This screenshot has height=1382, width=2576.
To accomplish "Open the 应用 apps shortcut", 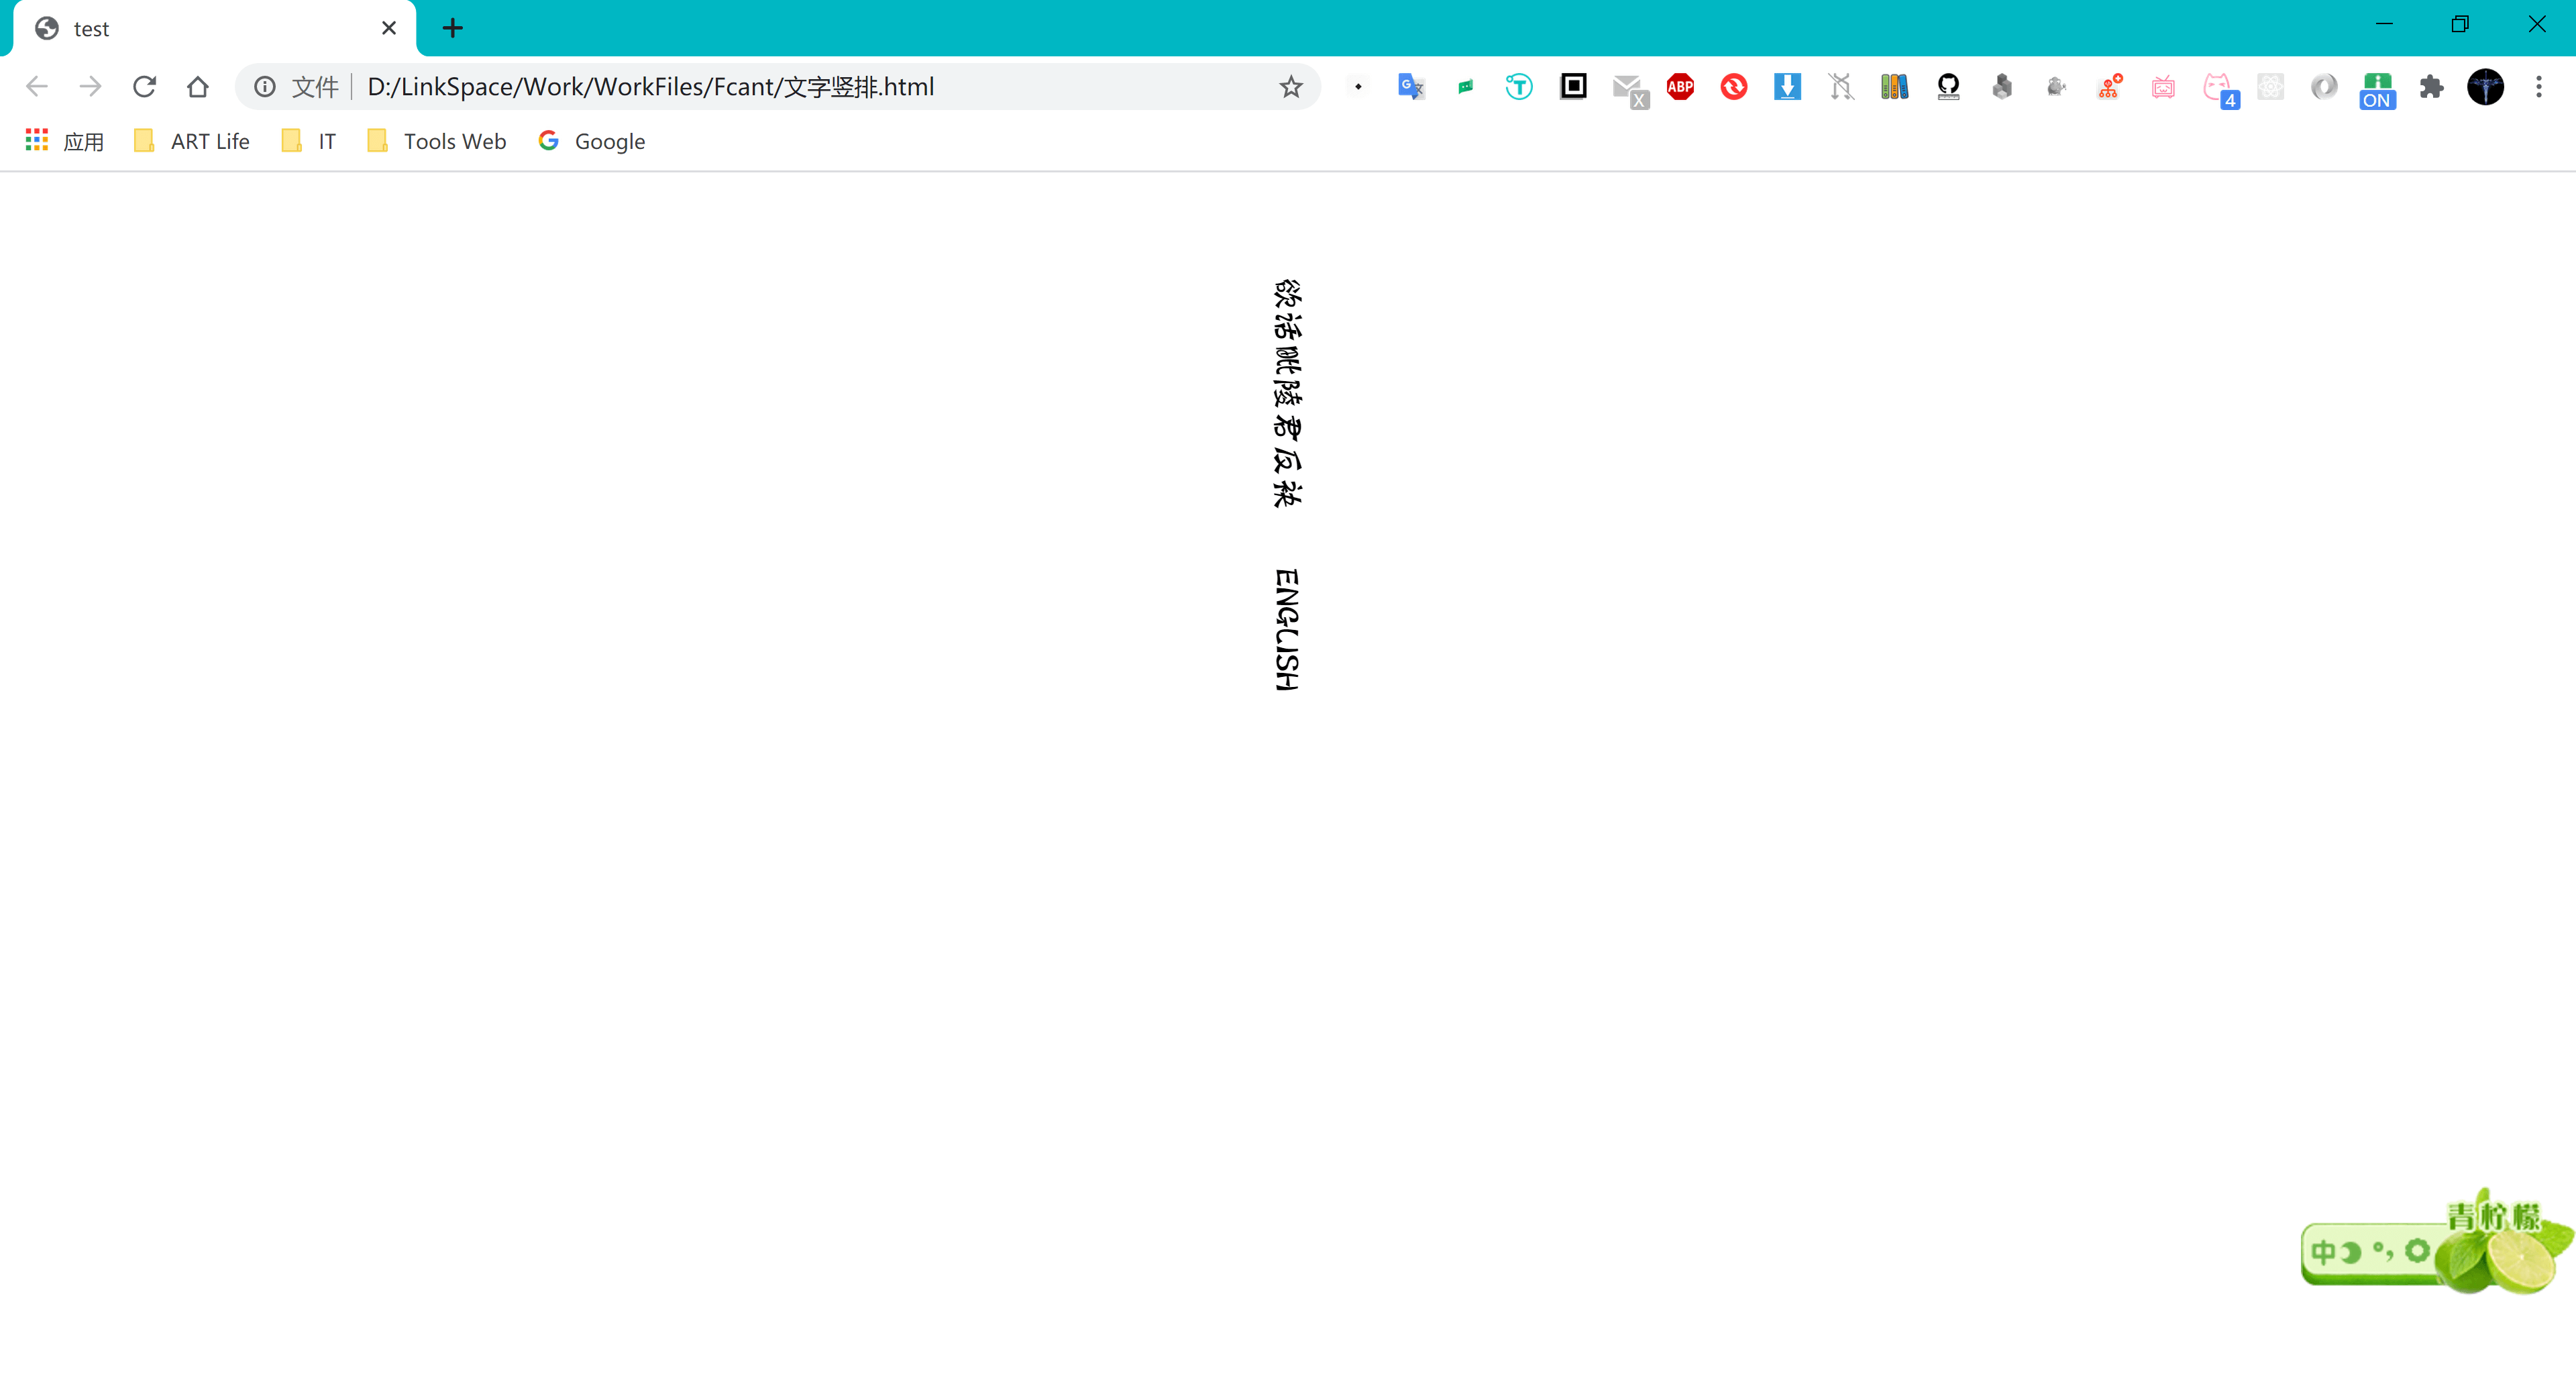I will [x=65, y=141].
